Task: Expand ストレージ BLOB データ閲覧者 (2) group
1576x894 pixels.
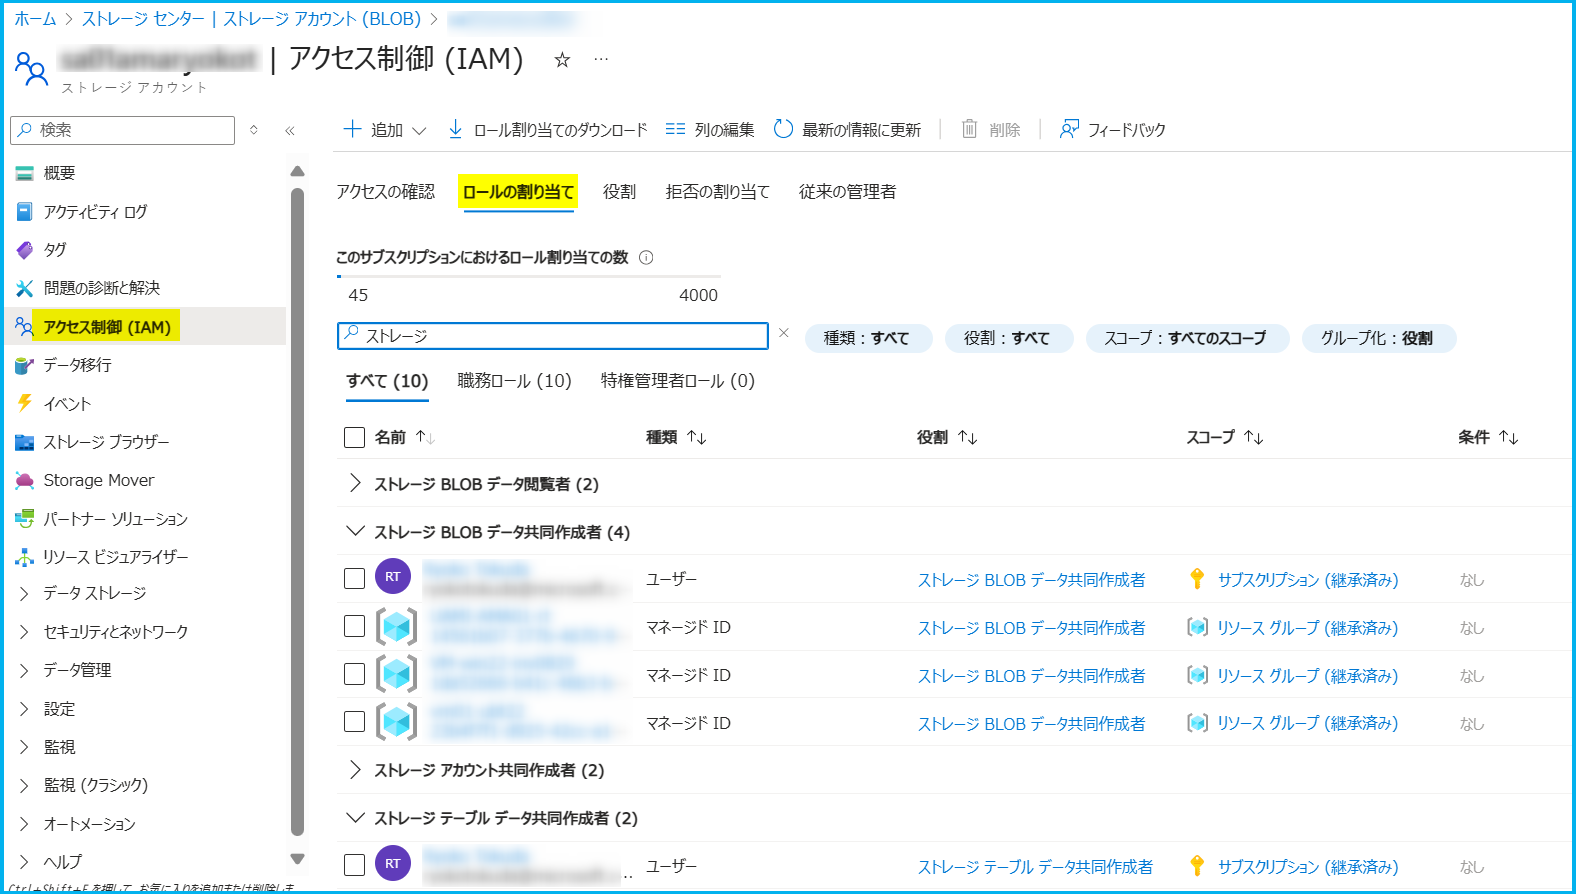Action: click(355, 483)
